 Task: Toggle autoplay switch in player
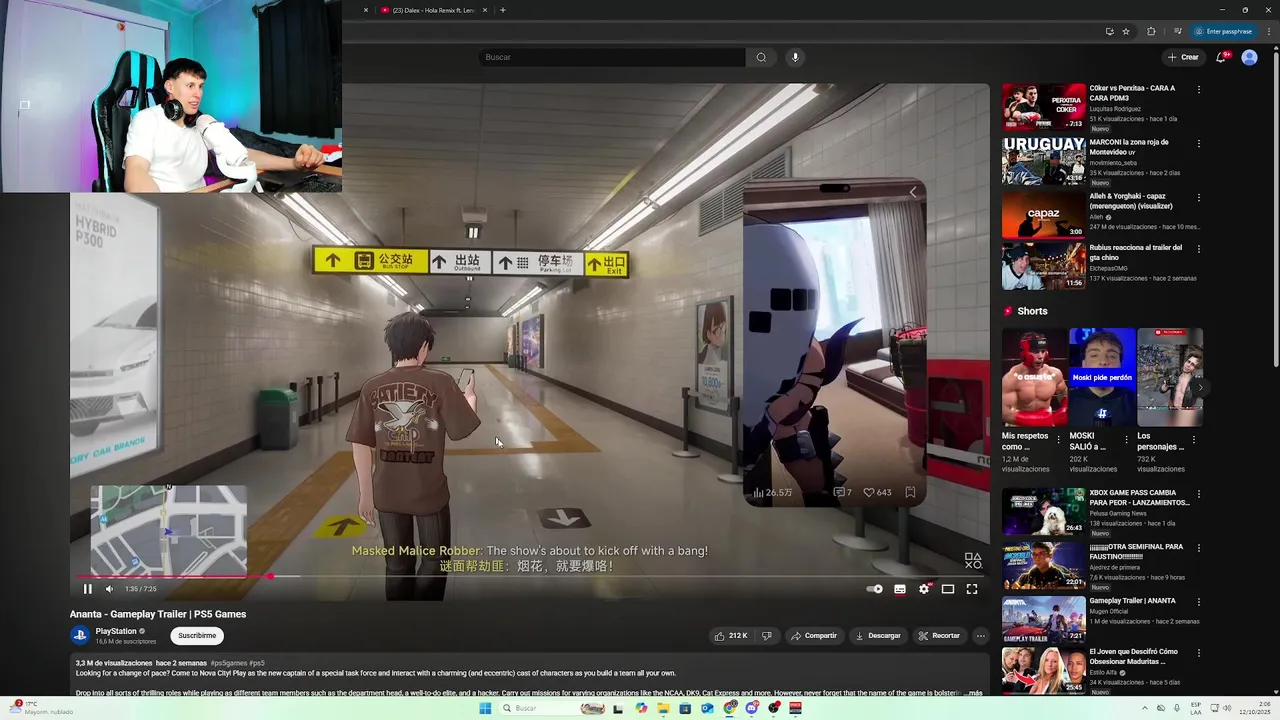point(875,589)
